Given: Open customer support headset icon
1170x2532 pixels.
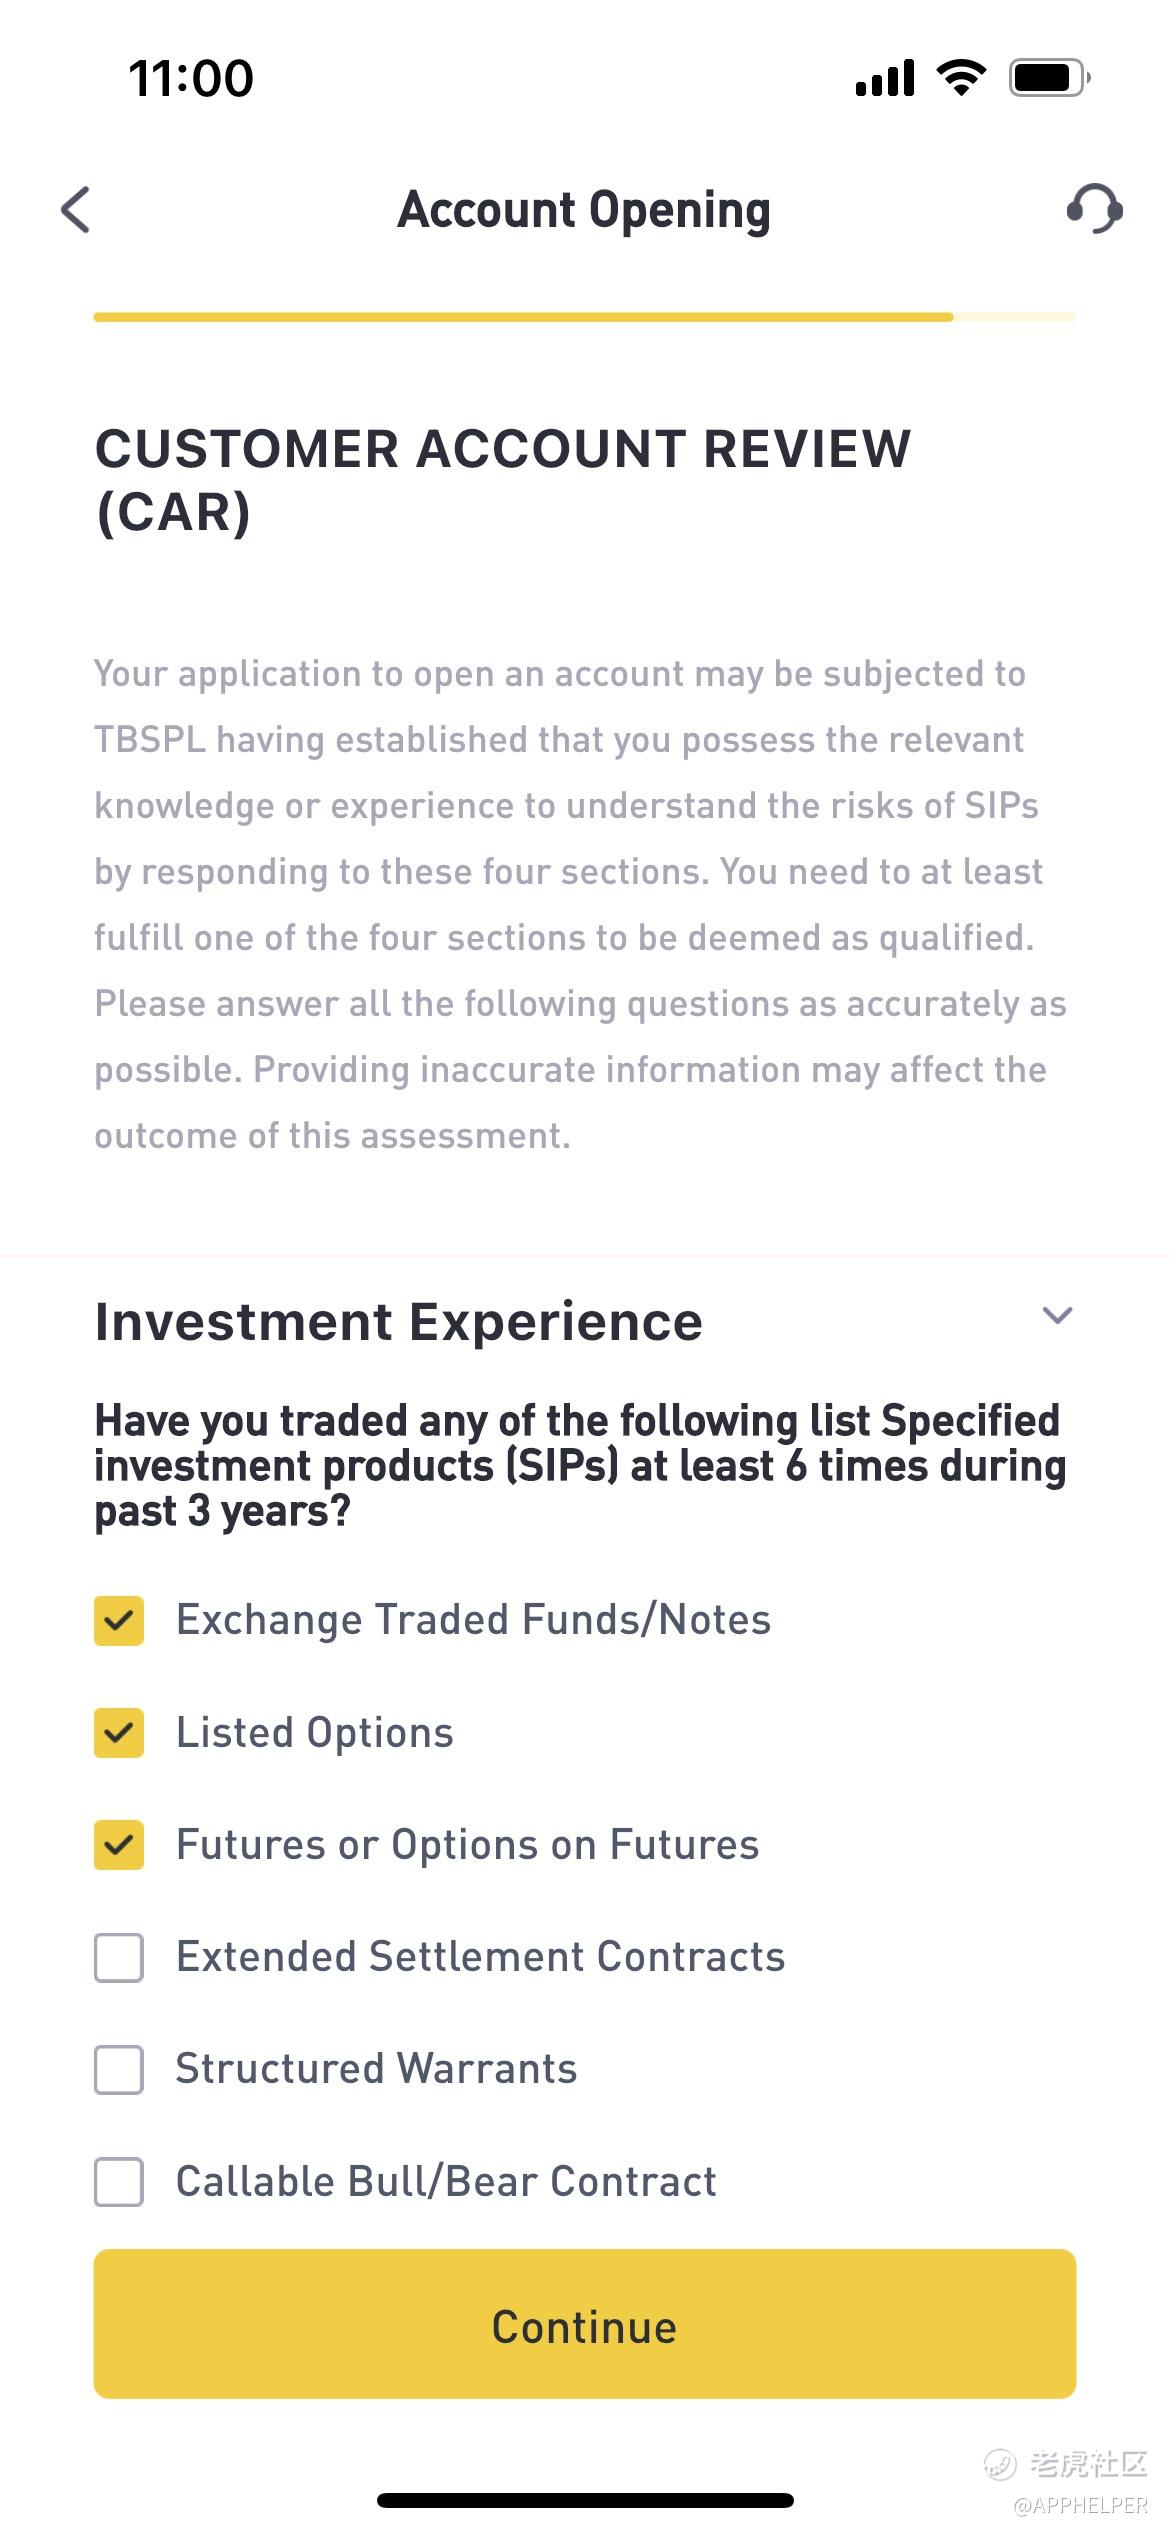Looking at the screenshot, I should (1094, 209).
